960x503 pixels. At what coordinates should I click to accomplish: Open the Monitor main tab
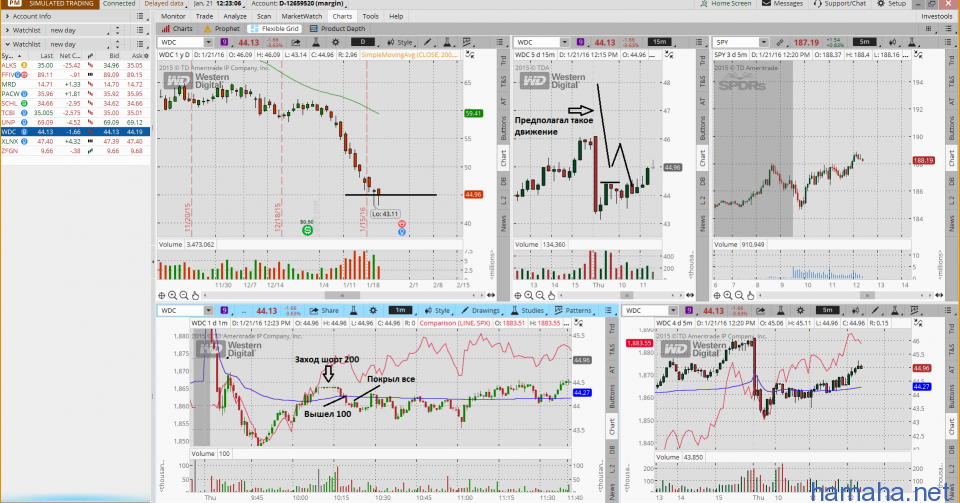(x=173, y=17)
